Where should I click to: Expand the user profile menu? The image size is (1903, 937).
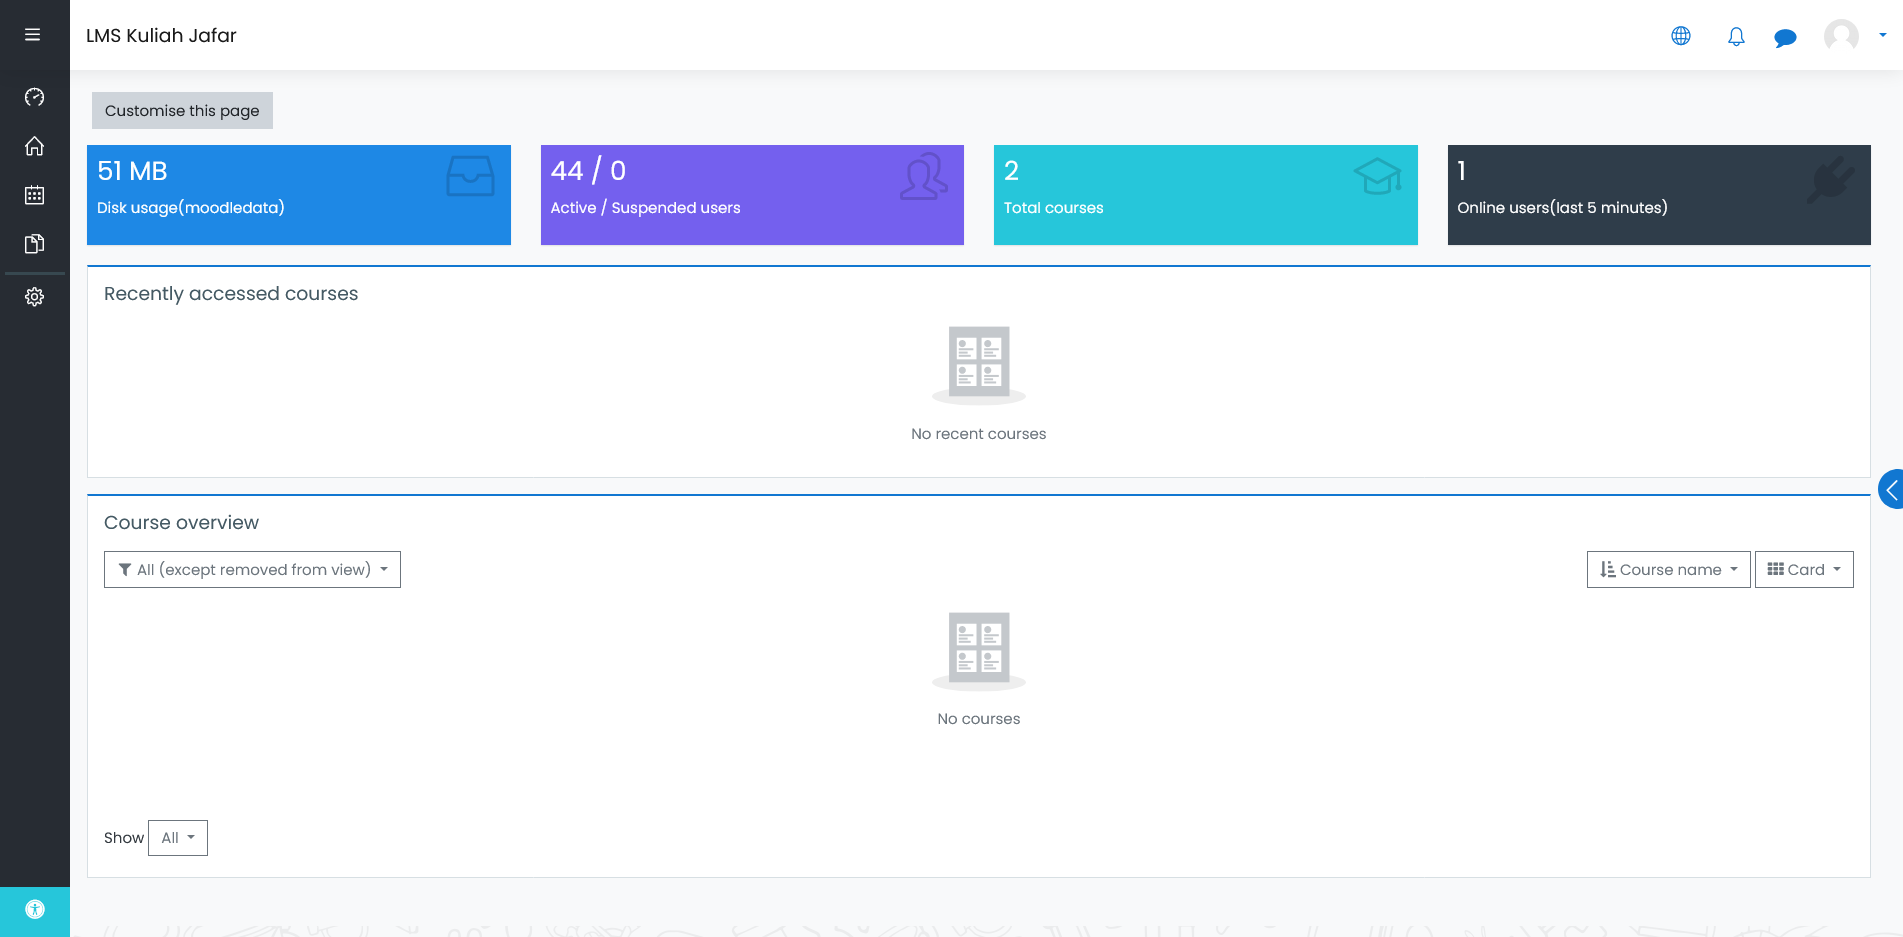[1855, 36]
